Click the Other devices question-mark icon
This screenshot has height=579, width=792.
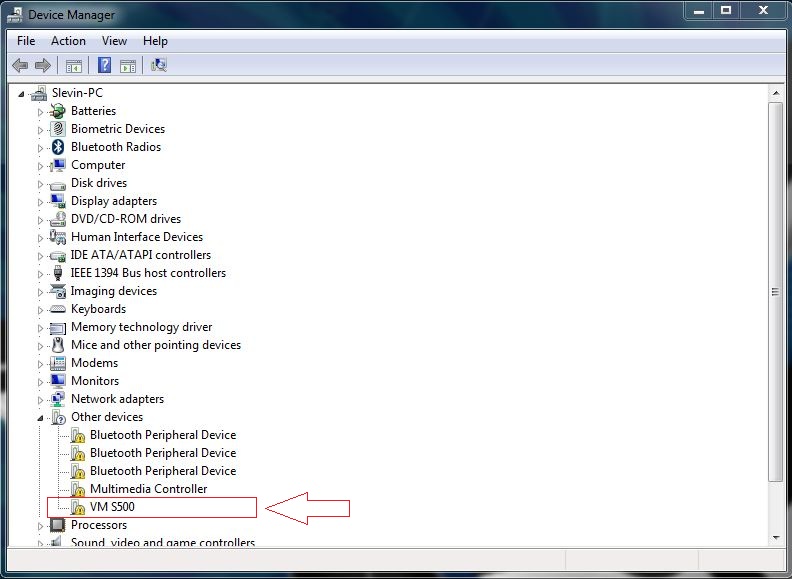(59, 418)
